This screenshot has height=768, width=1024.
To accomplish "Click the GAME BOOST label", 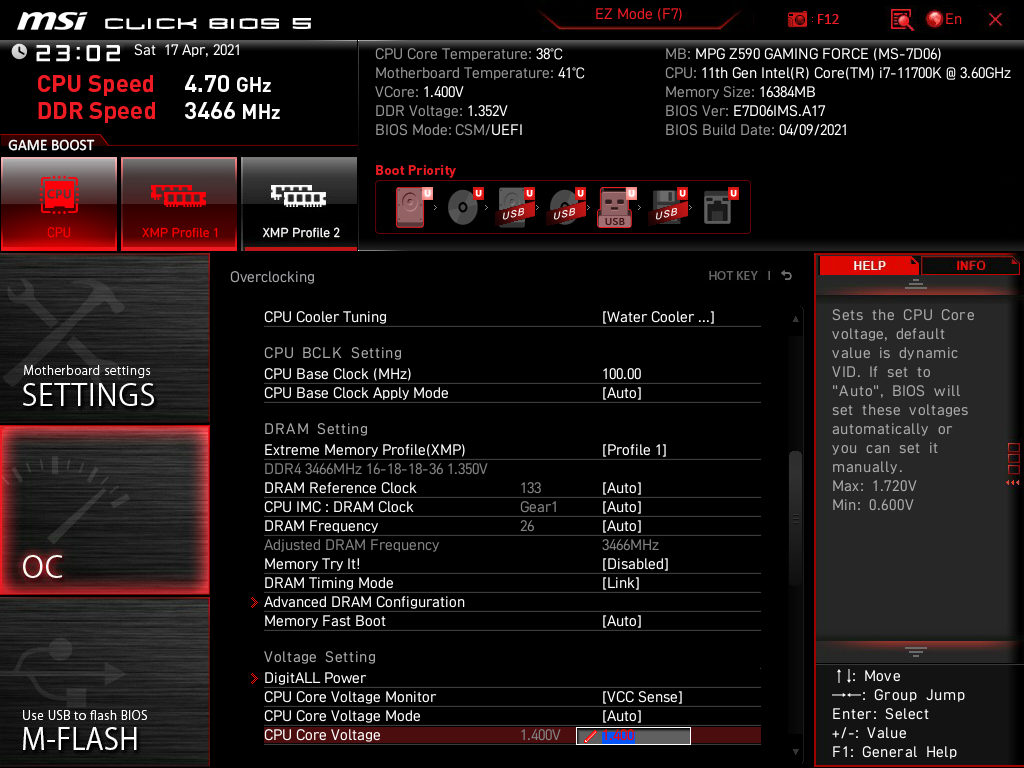I will tap(51, 145).
